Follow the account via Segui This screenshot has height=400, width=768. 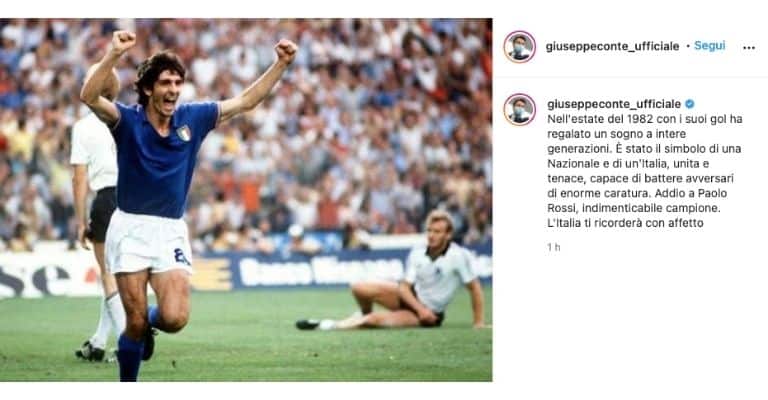709,46
